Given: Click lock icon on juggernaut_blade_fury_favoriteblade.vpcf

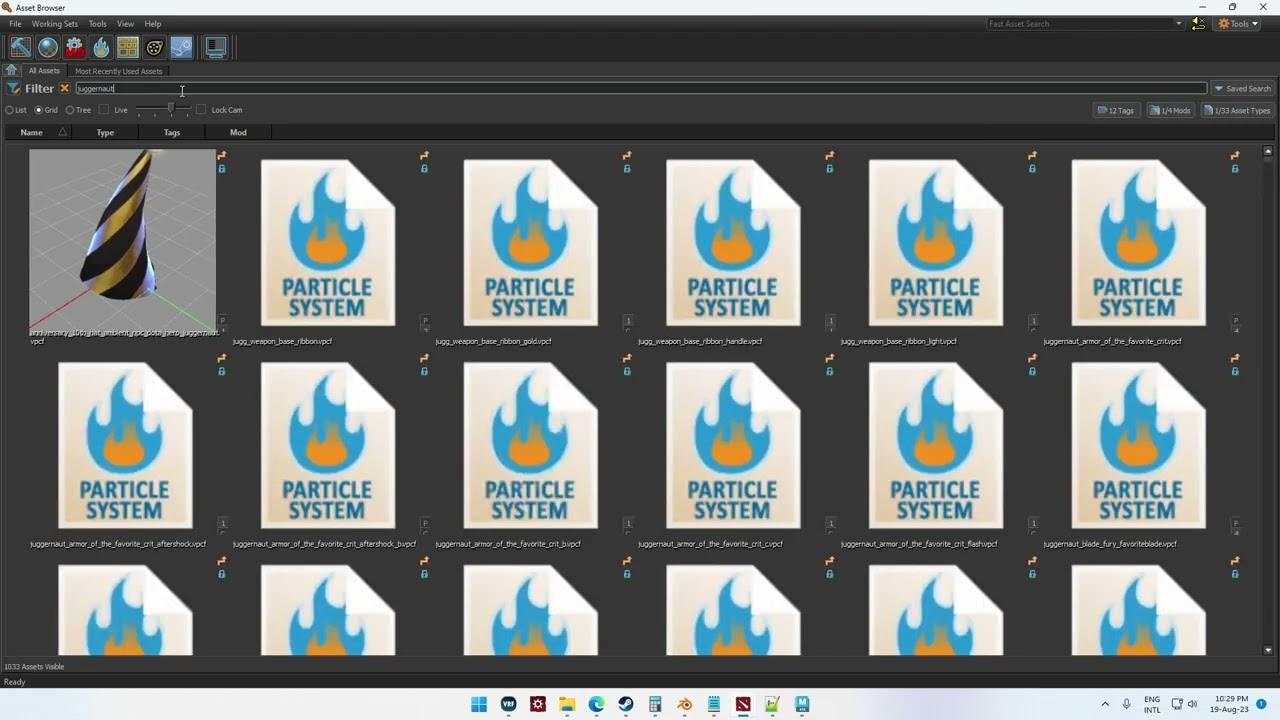Looking at the screenshot, I should click(x=1235, y=372).
